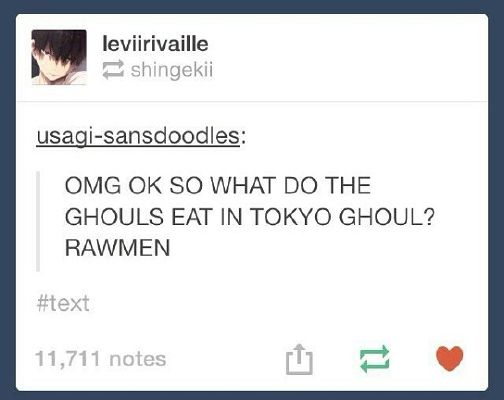Click the word RAWMEN in the quote
Viewport: 504px width, 400px height.
coord(117,248)
